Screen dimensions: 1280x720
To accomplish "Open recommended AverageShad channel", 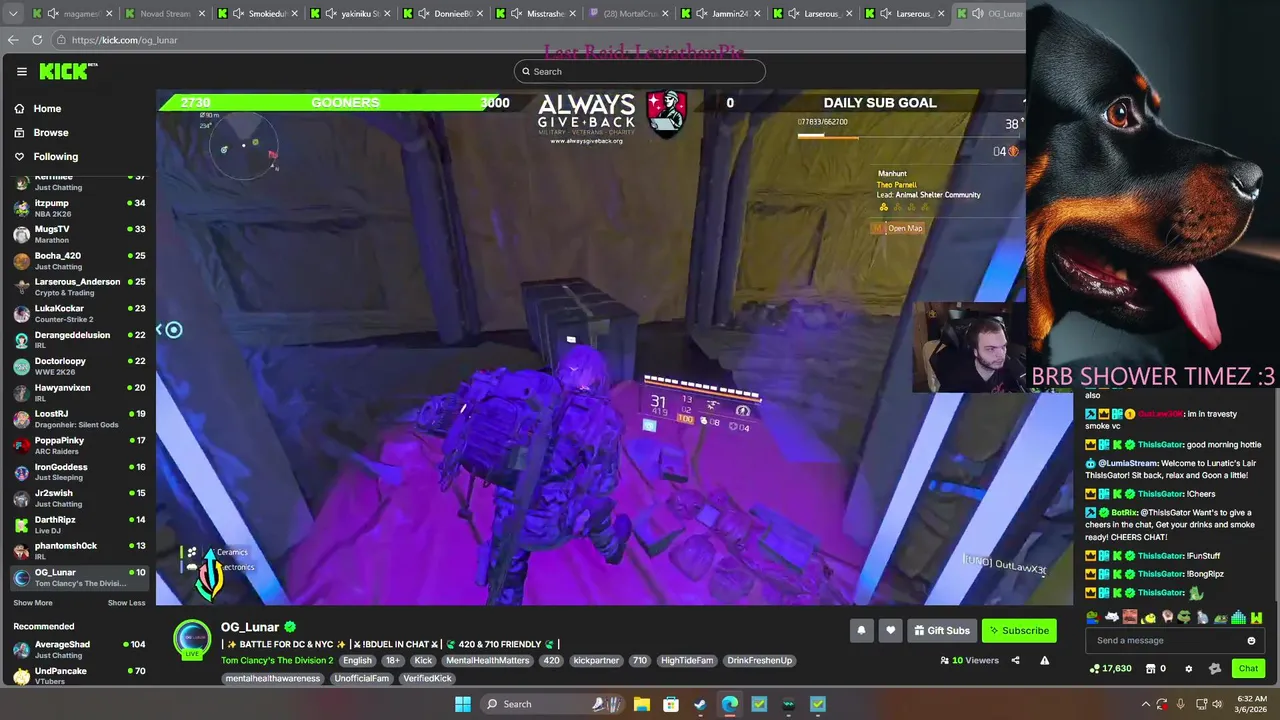I will click(x=78, y=650).
